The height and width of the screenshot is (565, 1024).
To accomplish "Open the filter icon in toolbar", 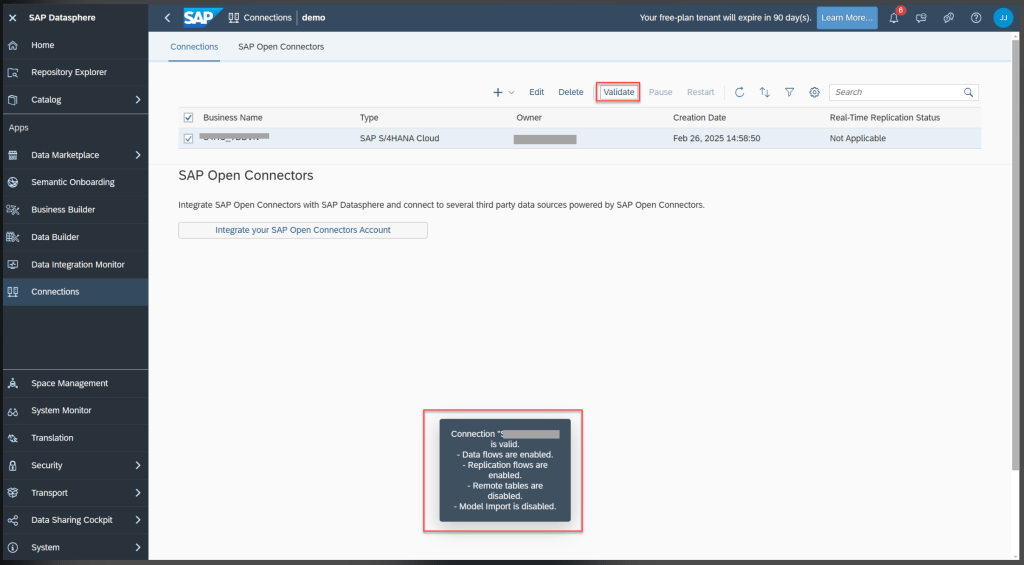I will click(789, 92).
